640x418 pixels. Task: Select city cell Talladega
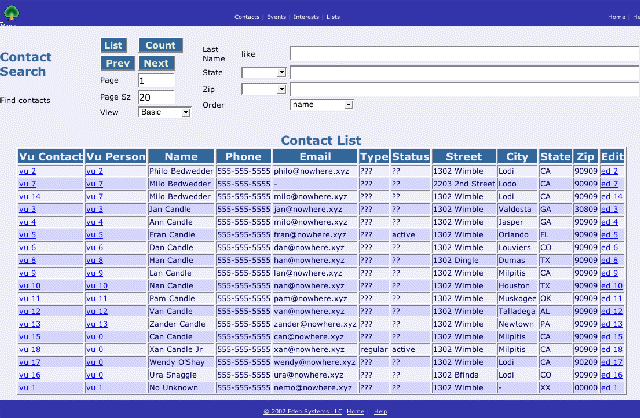(517, 311)
